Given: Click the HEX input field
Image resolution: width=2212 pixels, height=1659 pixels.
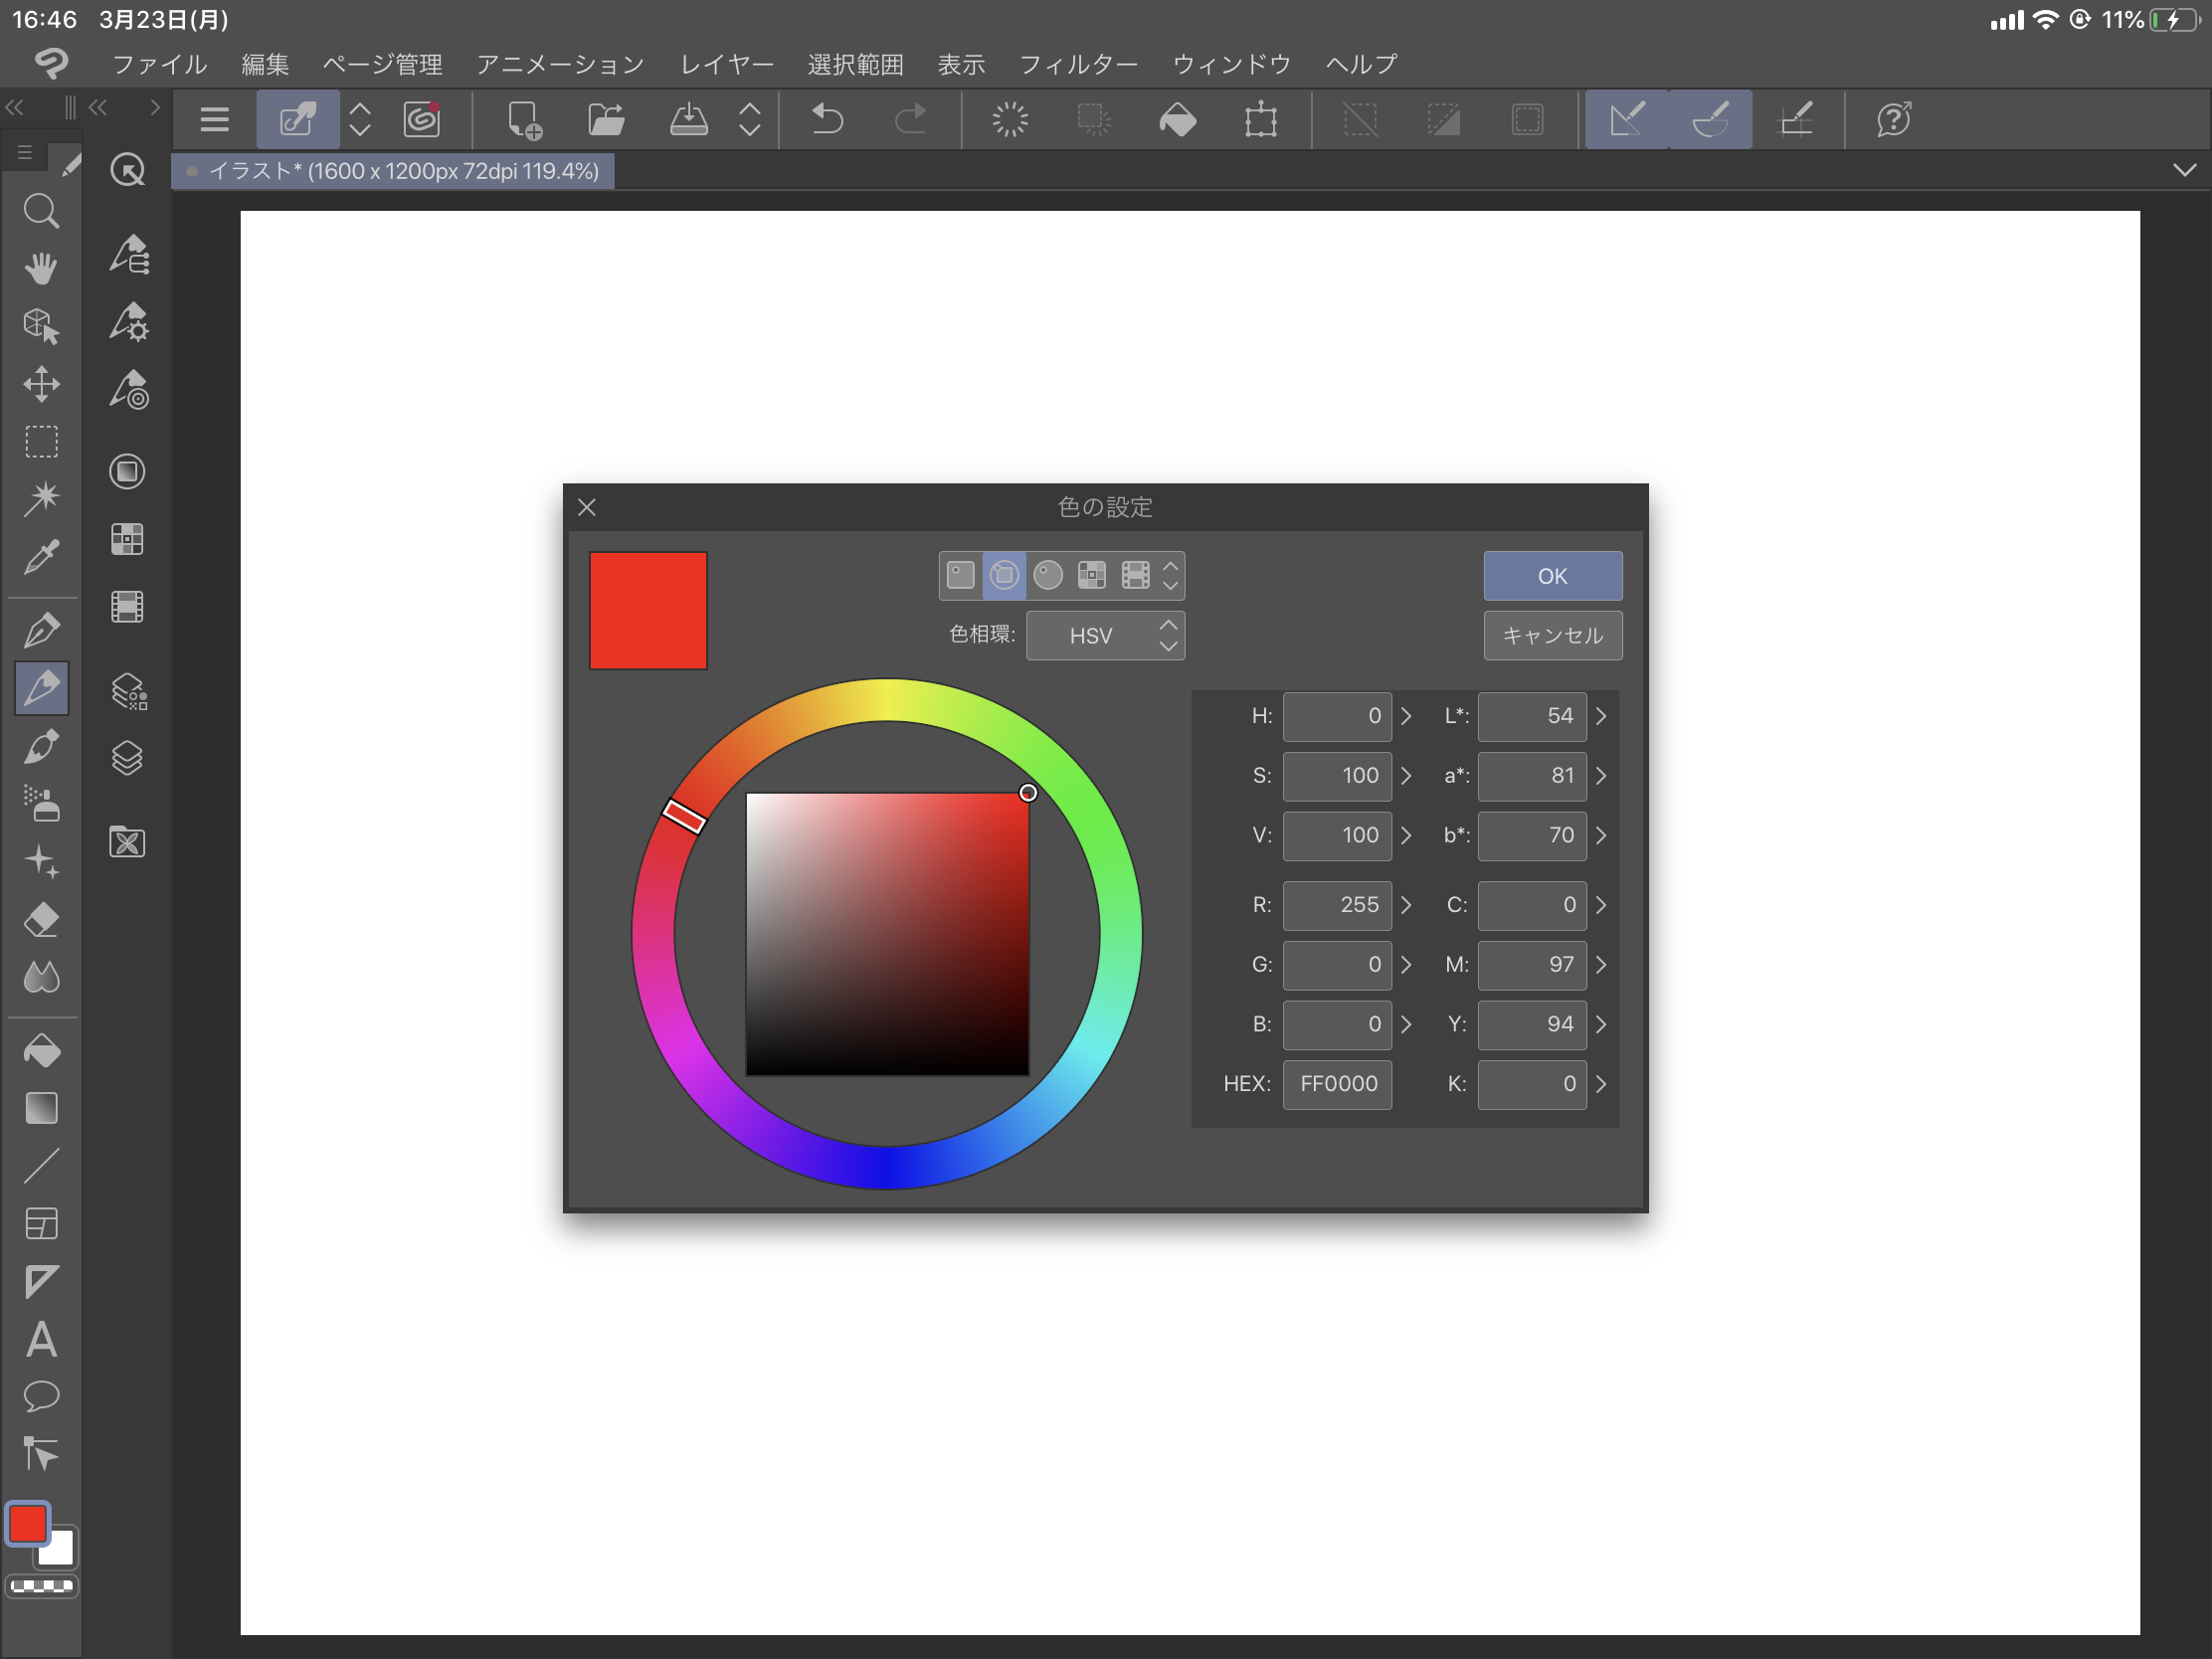Looking at the screenshot, I should 1337,1084.
